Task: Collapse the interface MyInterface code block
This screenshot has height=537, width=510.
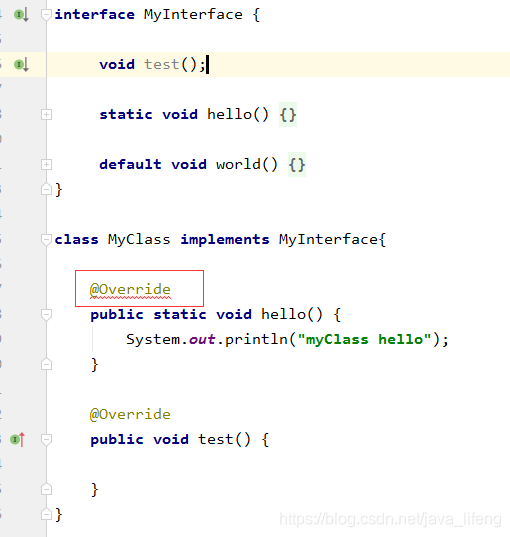Action: [46, 15]
